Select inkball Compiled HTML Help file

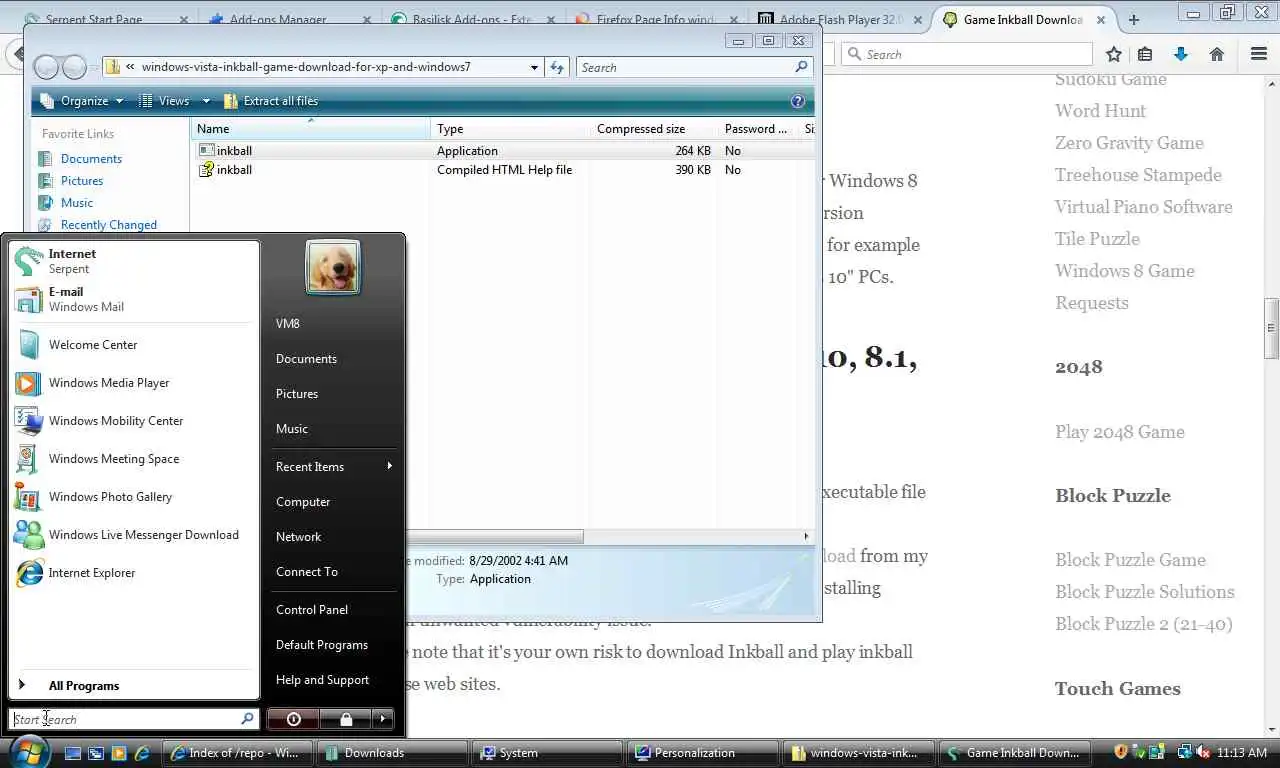(x=500, y=170)
